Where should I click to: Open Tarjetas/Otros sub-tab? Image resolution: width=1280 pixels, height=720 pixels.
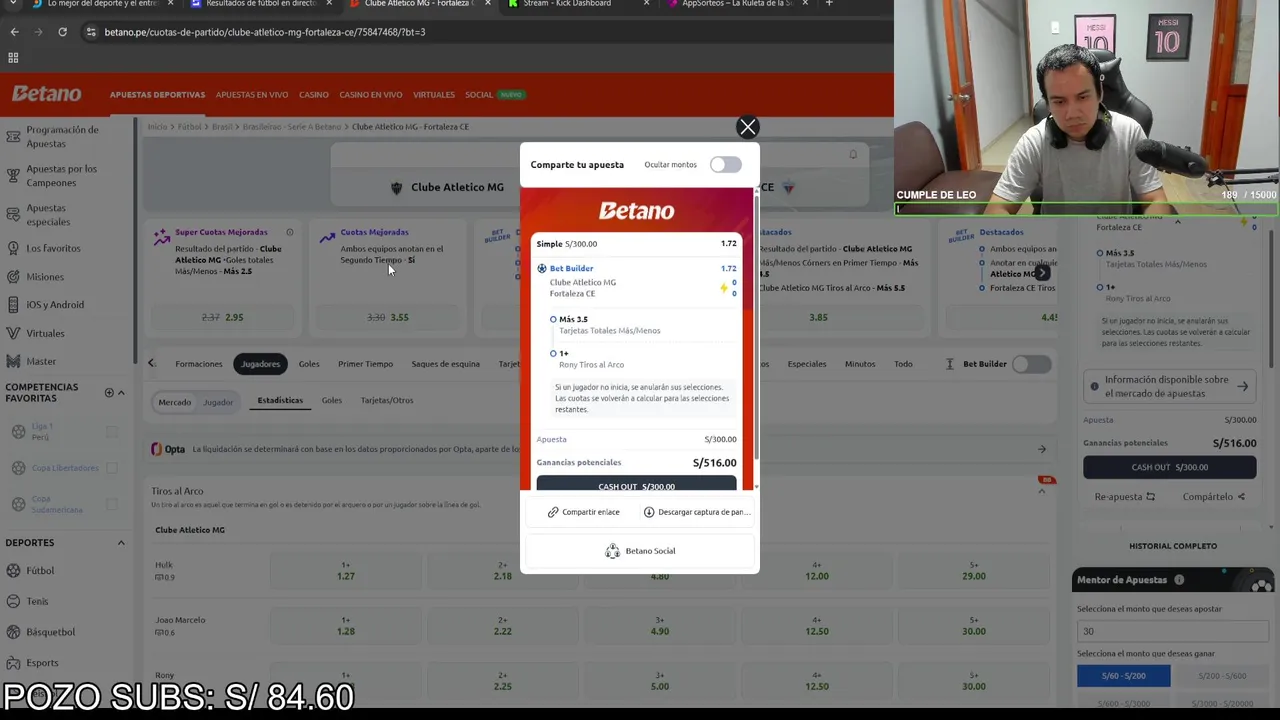pos(387,401)
